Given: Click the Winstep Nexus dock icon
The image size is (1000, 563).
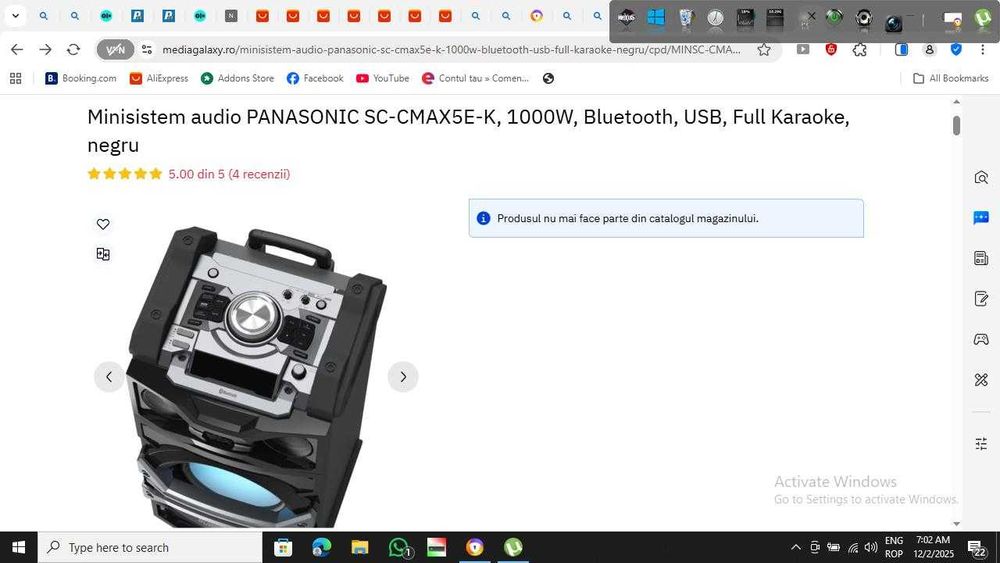Looking at the screenshot, I should [x=626, y=18].
